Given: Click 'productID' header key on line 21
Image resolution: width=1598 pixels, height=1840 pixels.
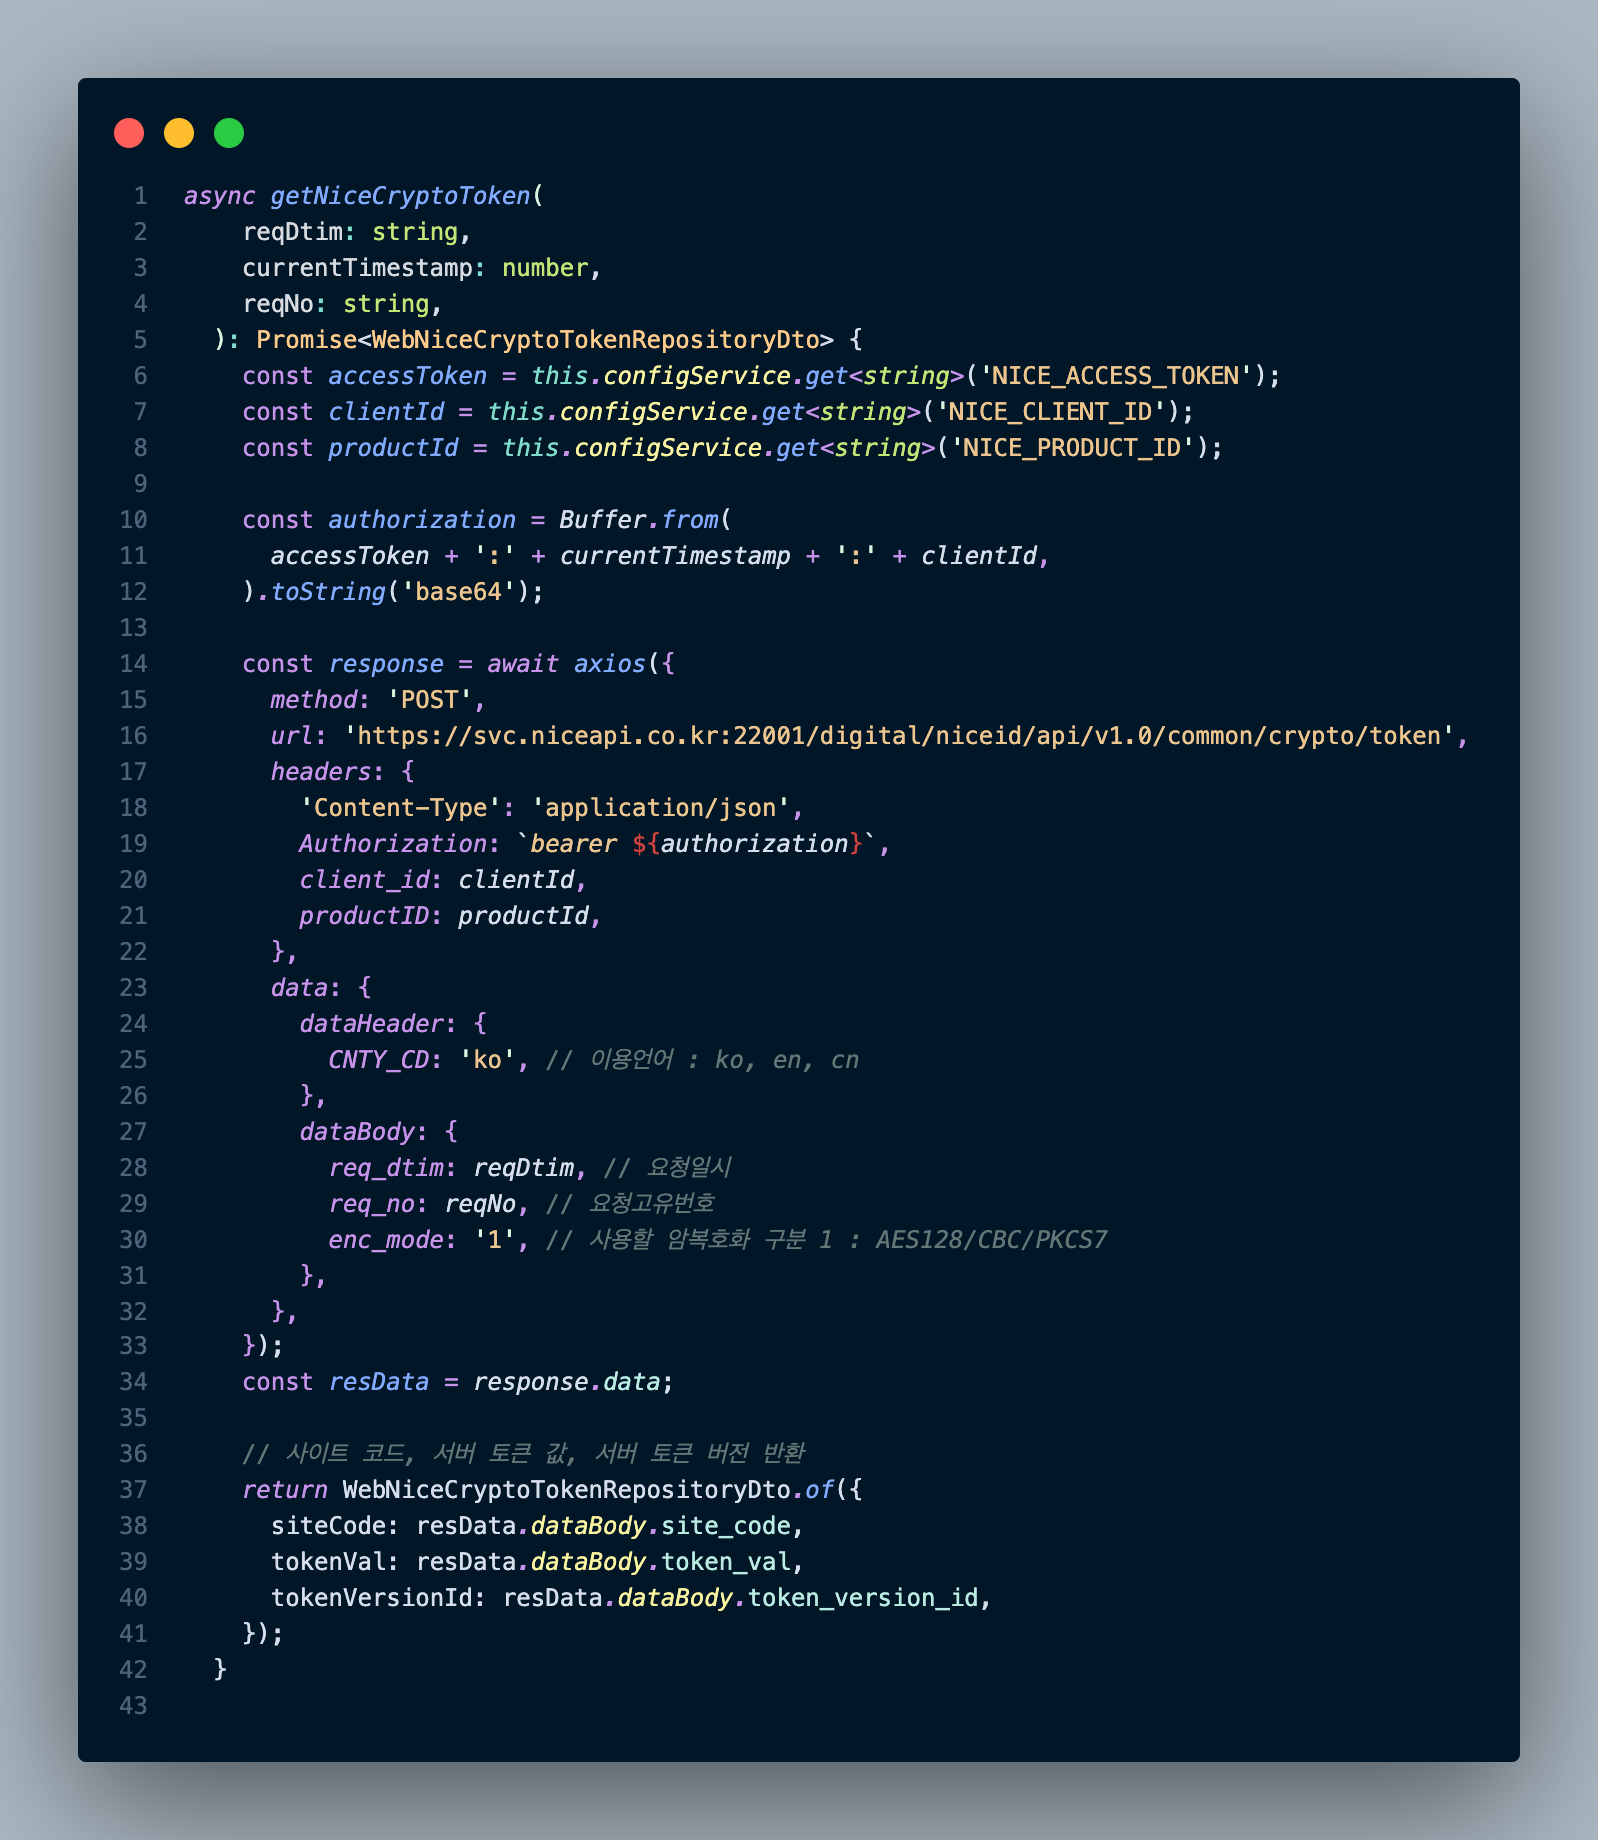Looking at the screenshot, I should pos(364,916).
